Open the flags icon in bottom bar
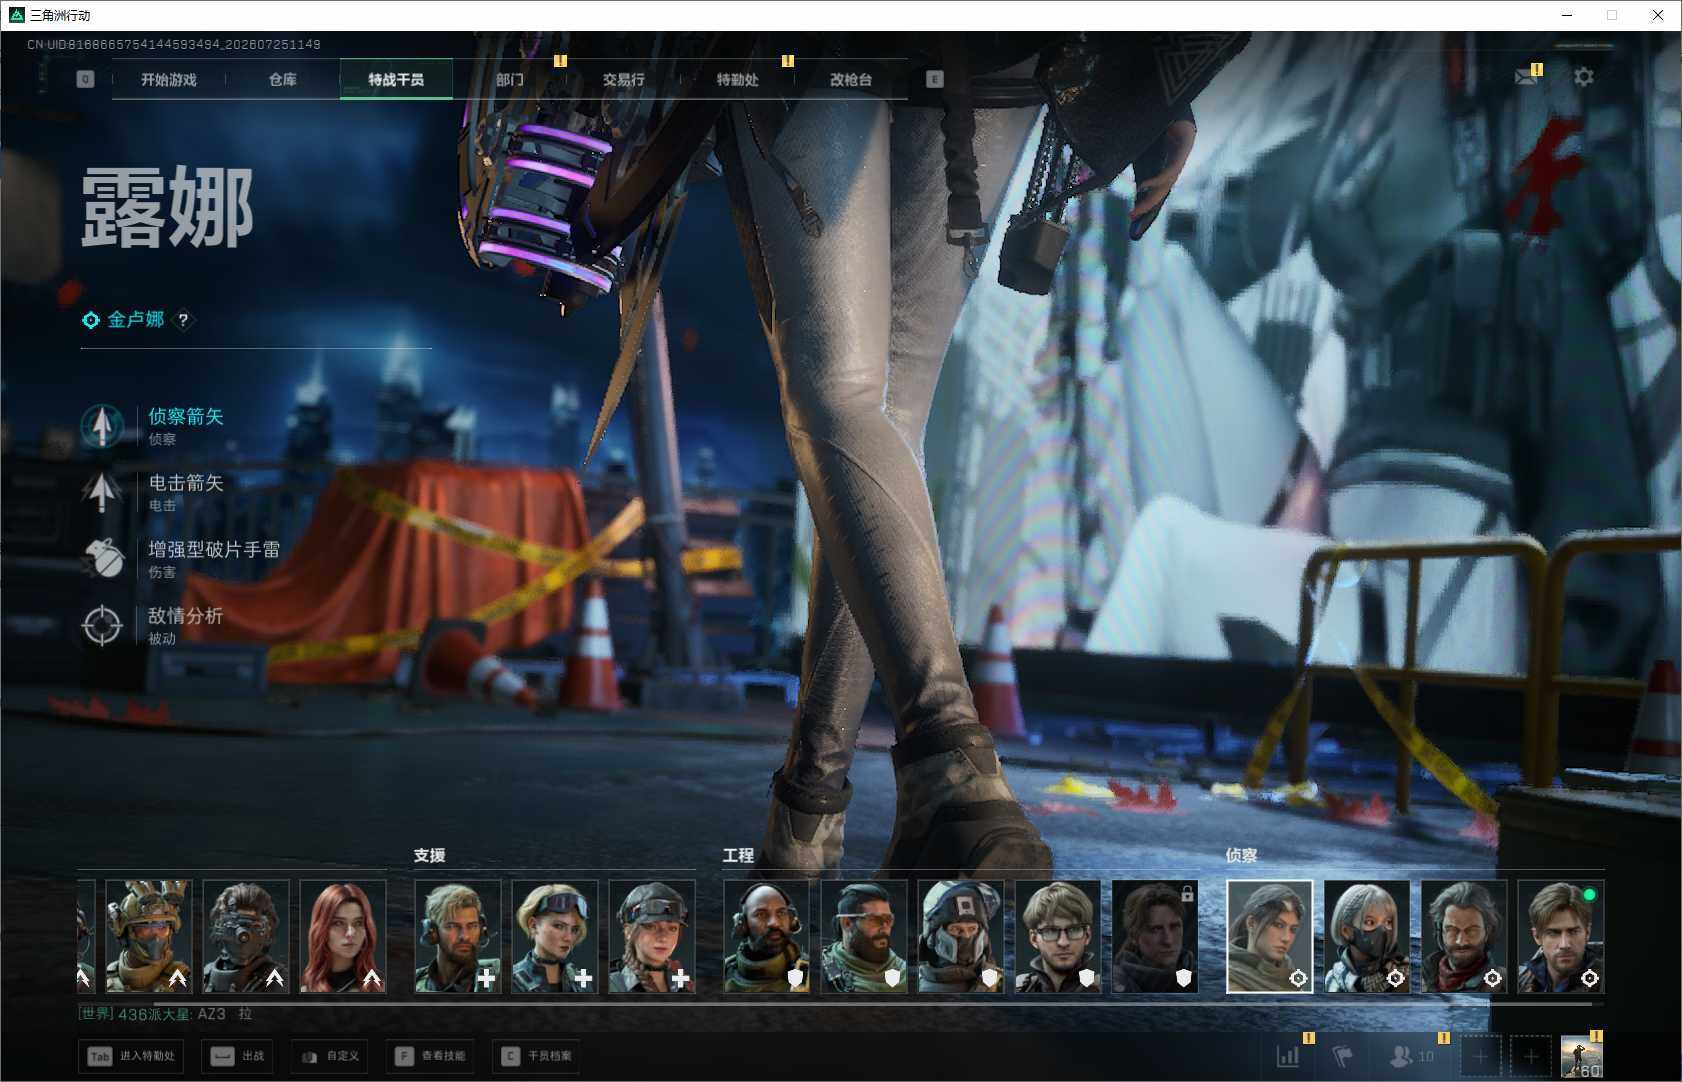The width and height of the screenshot is (1682, 1082). (x=1343, y=1055)
